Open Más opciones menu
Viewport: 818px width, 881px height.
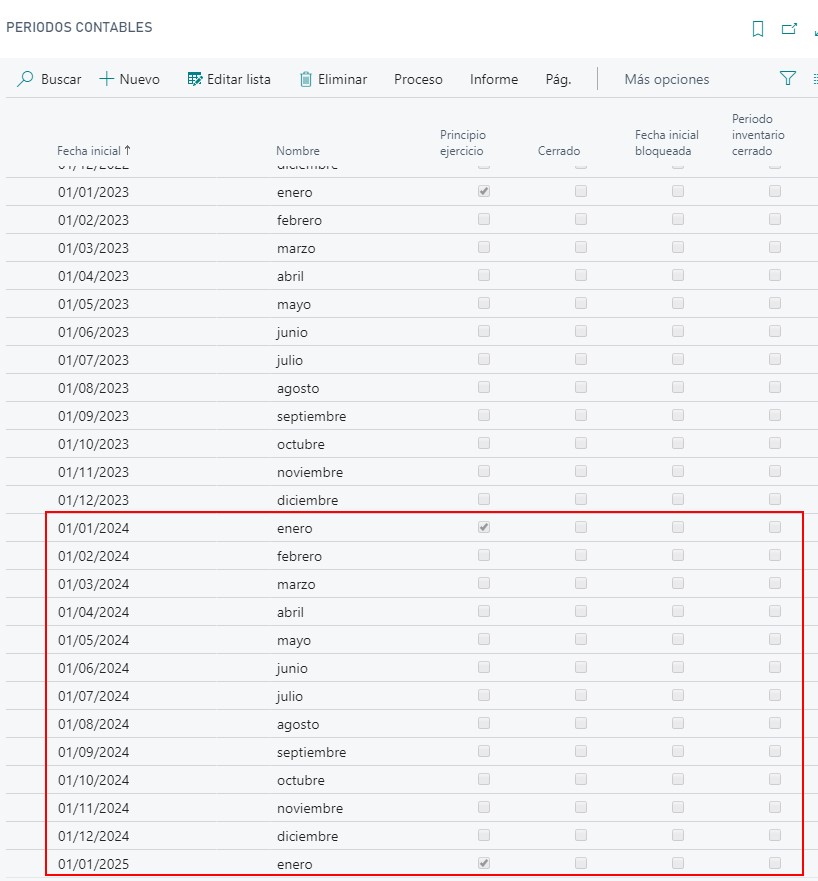click(x=666, y=79)
